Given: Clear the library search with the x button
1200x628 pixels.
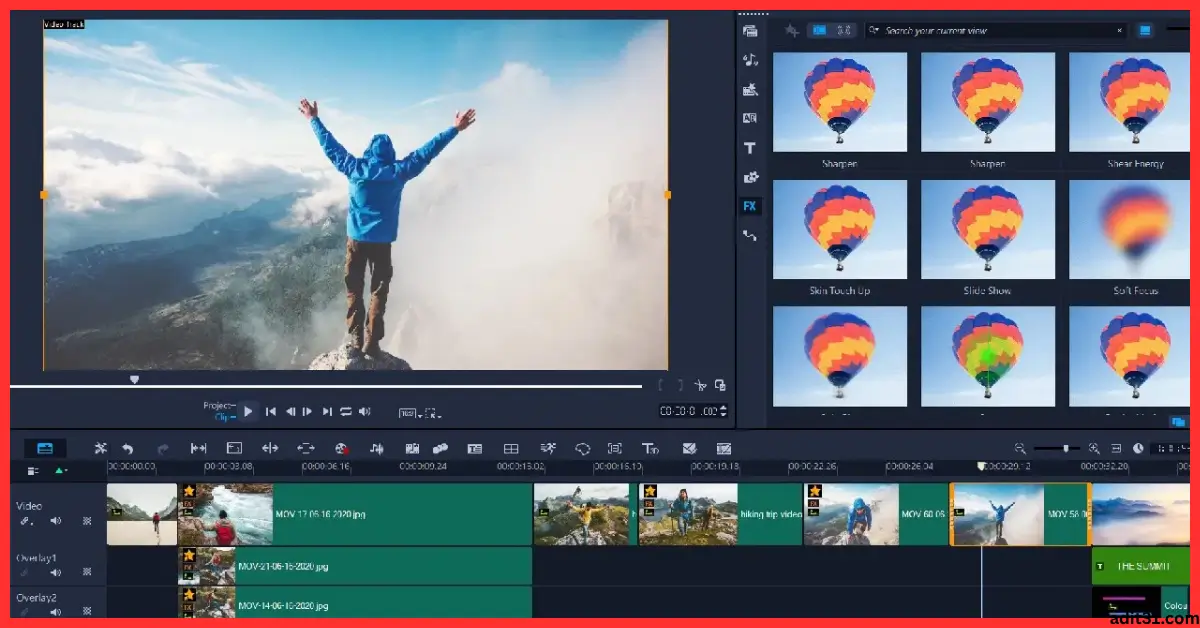Looking at the screenshot, I should tap(1119, 31).
